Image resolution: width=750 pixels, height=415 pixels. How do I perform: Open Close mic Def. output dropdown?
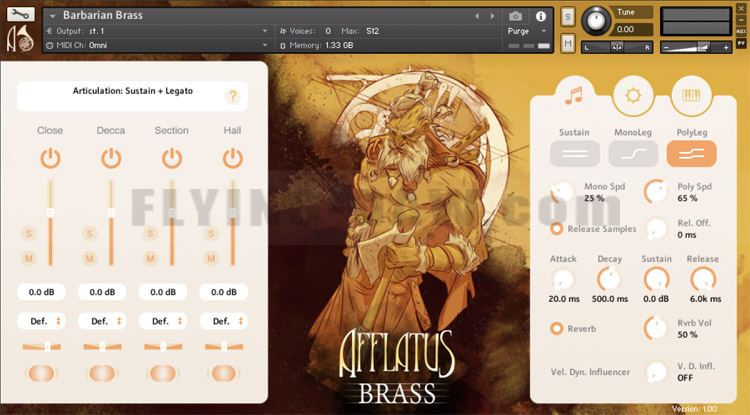pyautogui.click(x=42, y=321)
